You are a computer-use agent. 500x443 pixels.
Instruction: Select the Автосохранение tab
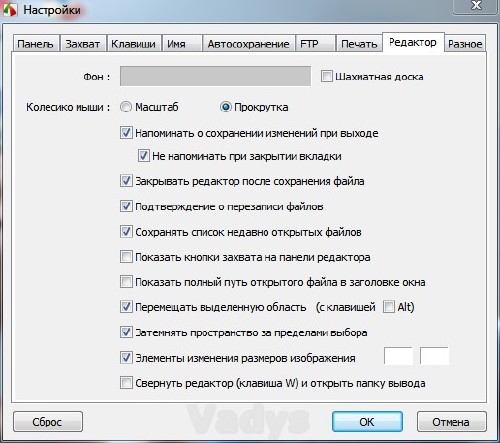249,44
